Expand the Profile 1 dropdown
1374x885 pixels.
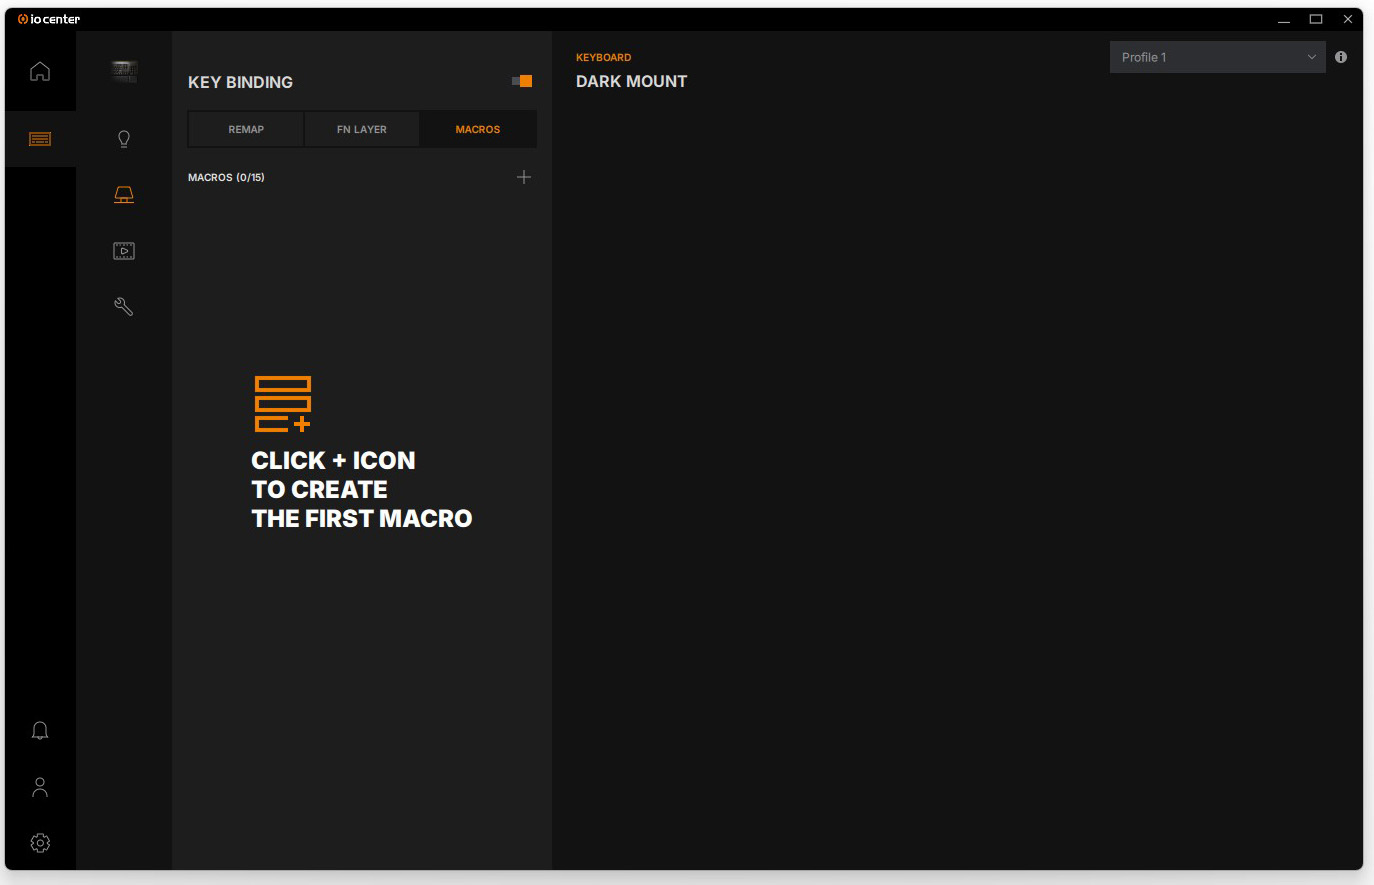[1217, 57]
